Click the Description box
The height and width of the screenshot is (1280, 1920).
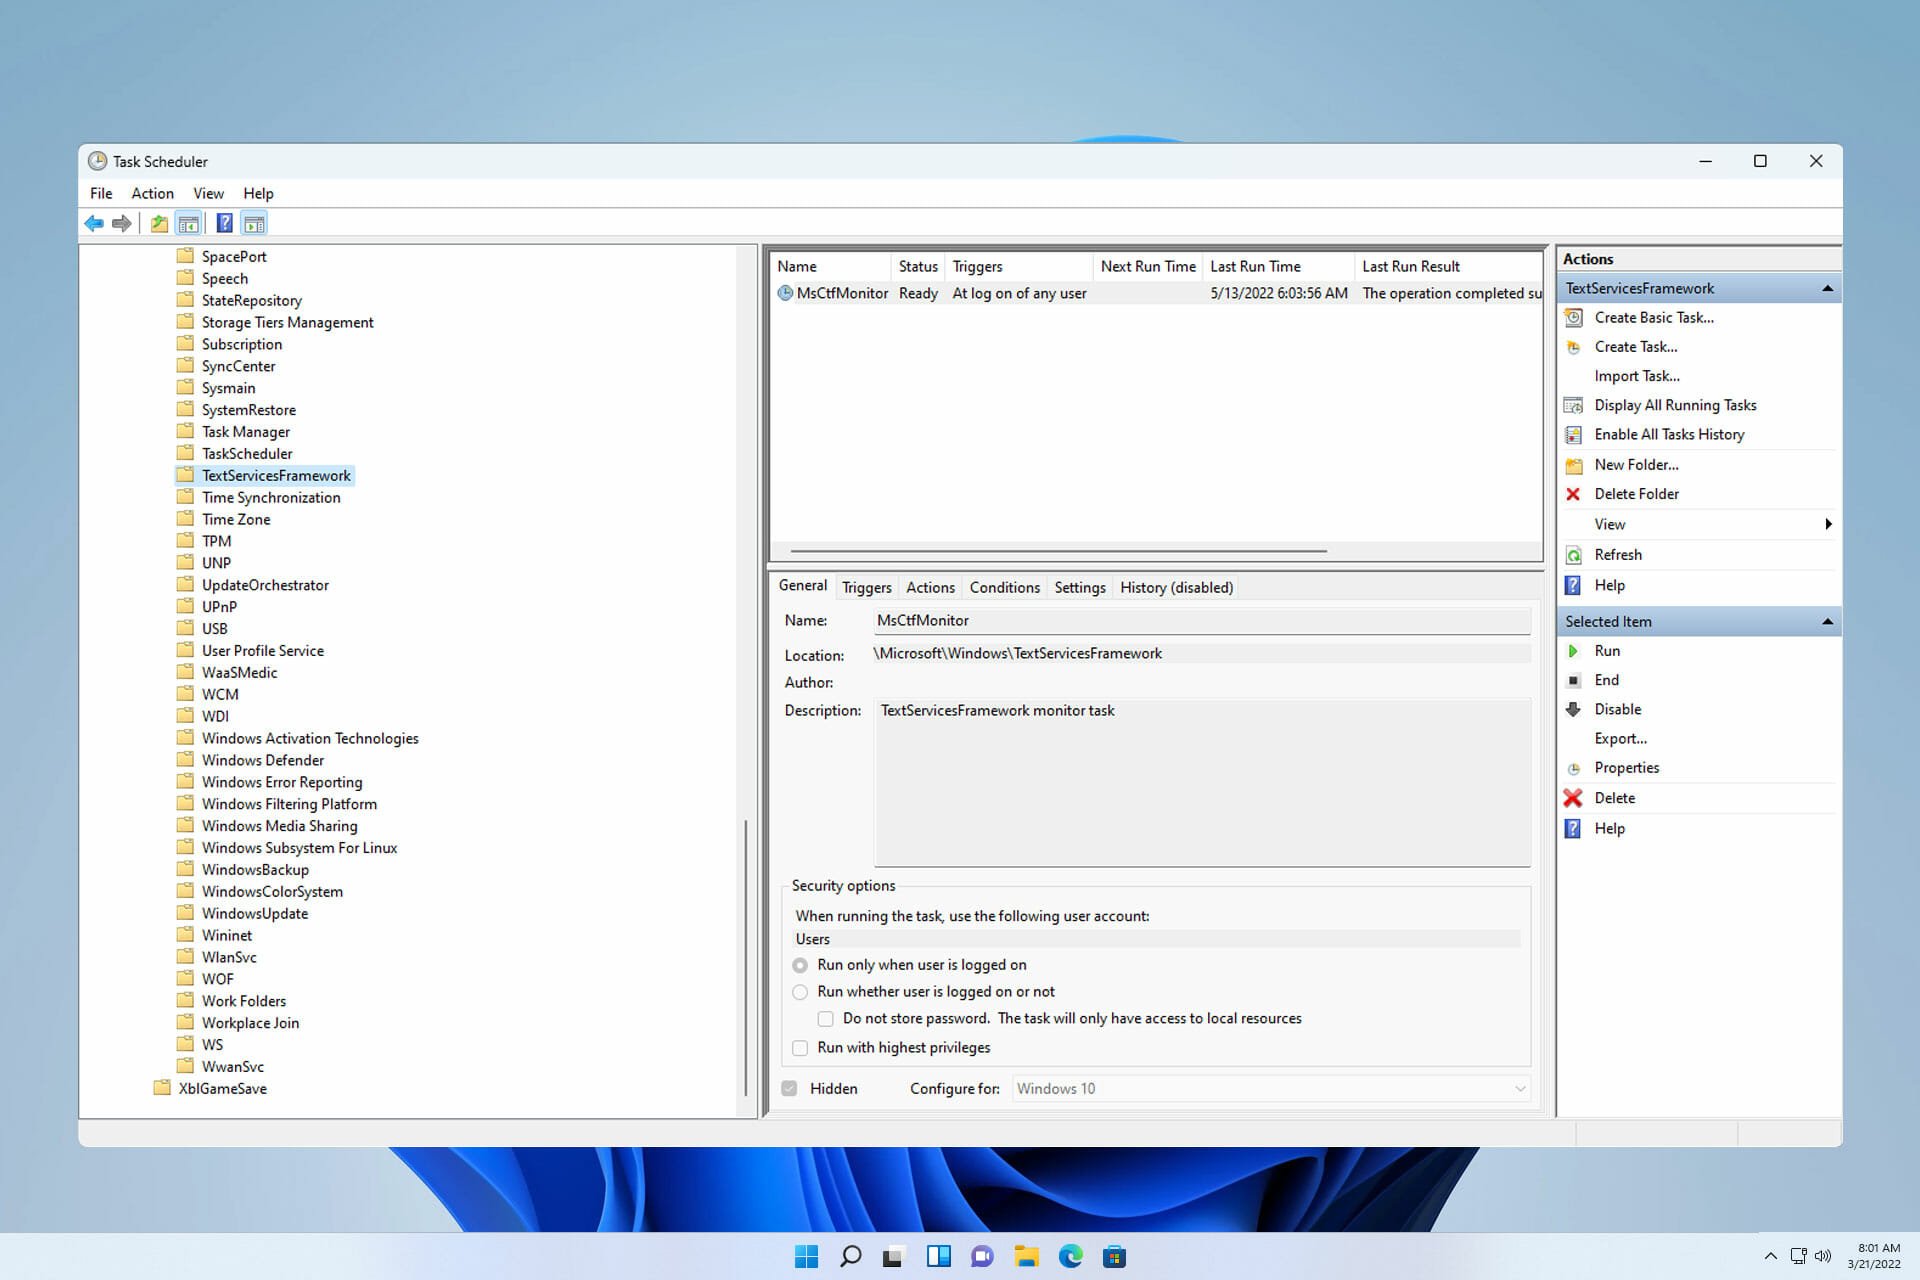pyautogui.click(x=1202, y=782)
